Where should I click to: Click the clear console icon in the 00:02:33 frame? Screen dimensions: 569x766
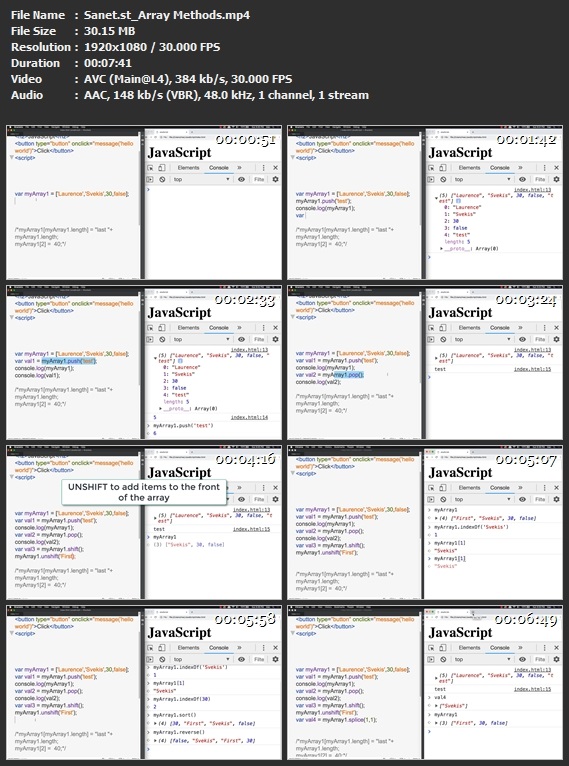(162, 339)
